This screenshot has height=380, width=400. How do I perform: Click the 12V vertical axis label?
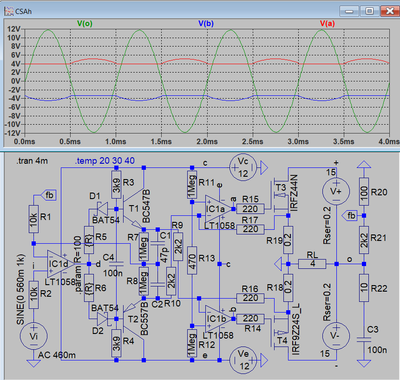tap(14, 29)
